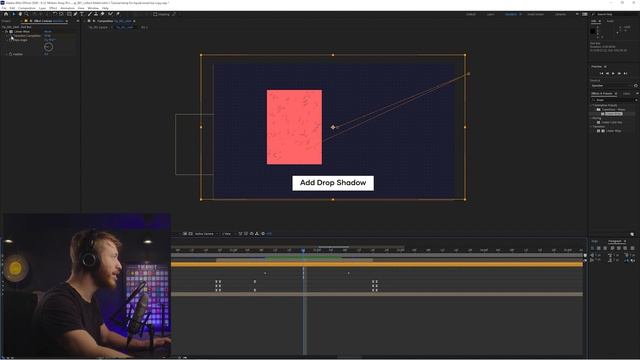The image size is (640, 360).
Task: Click the timeline playhead marker
Action: [x=303, y=250]
